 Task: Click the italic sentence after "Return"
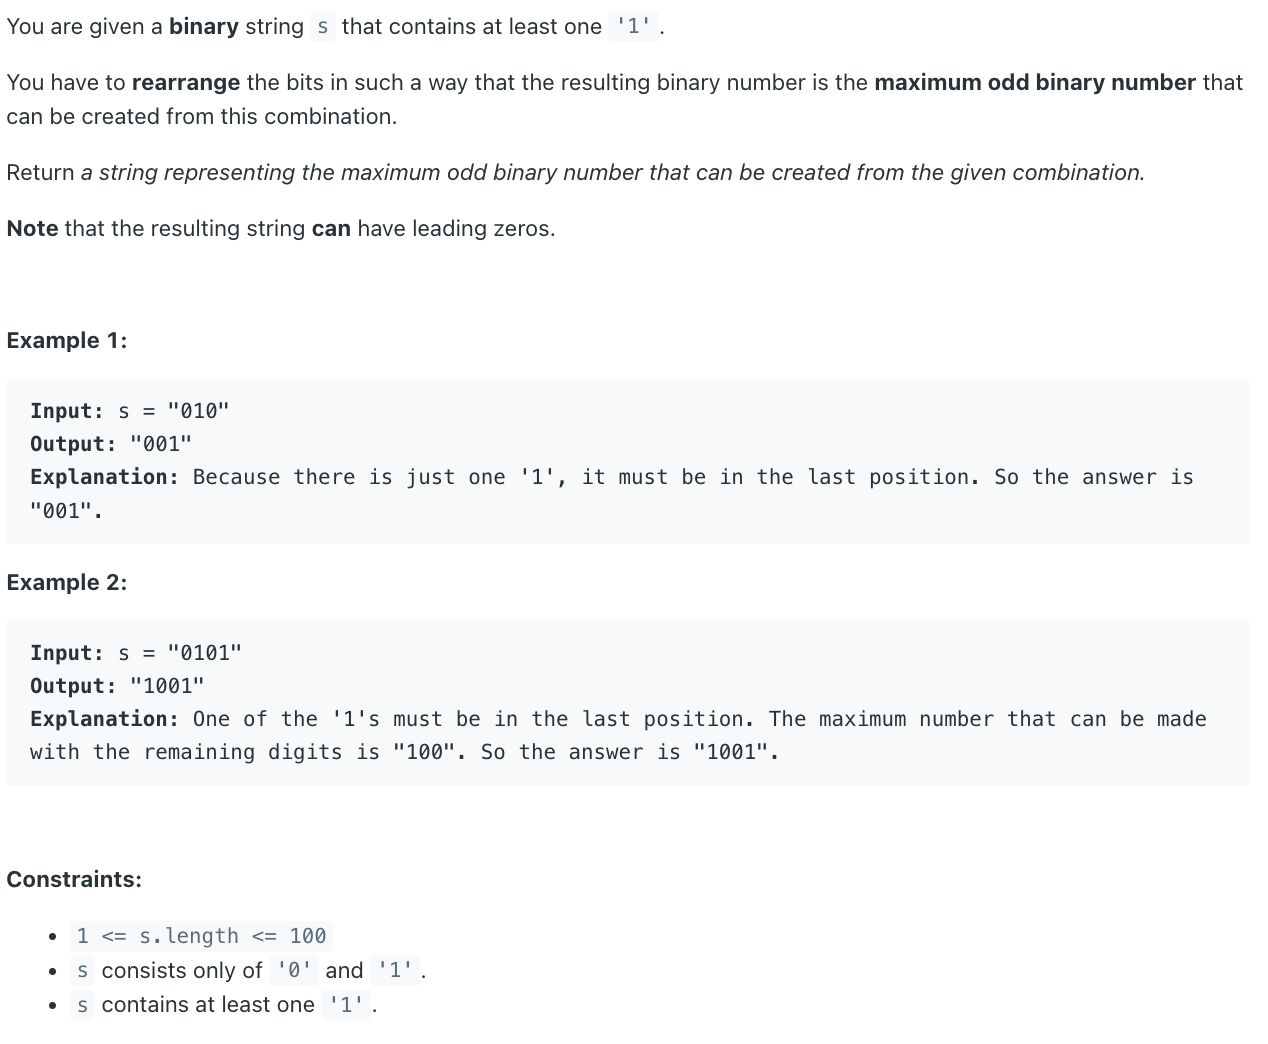(x=613, y=172)
